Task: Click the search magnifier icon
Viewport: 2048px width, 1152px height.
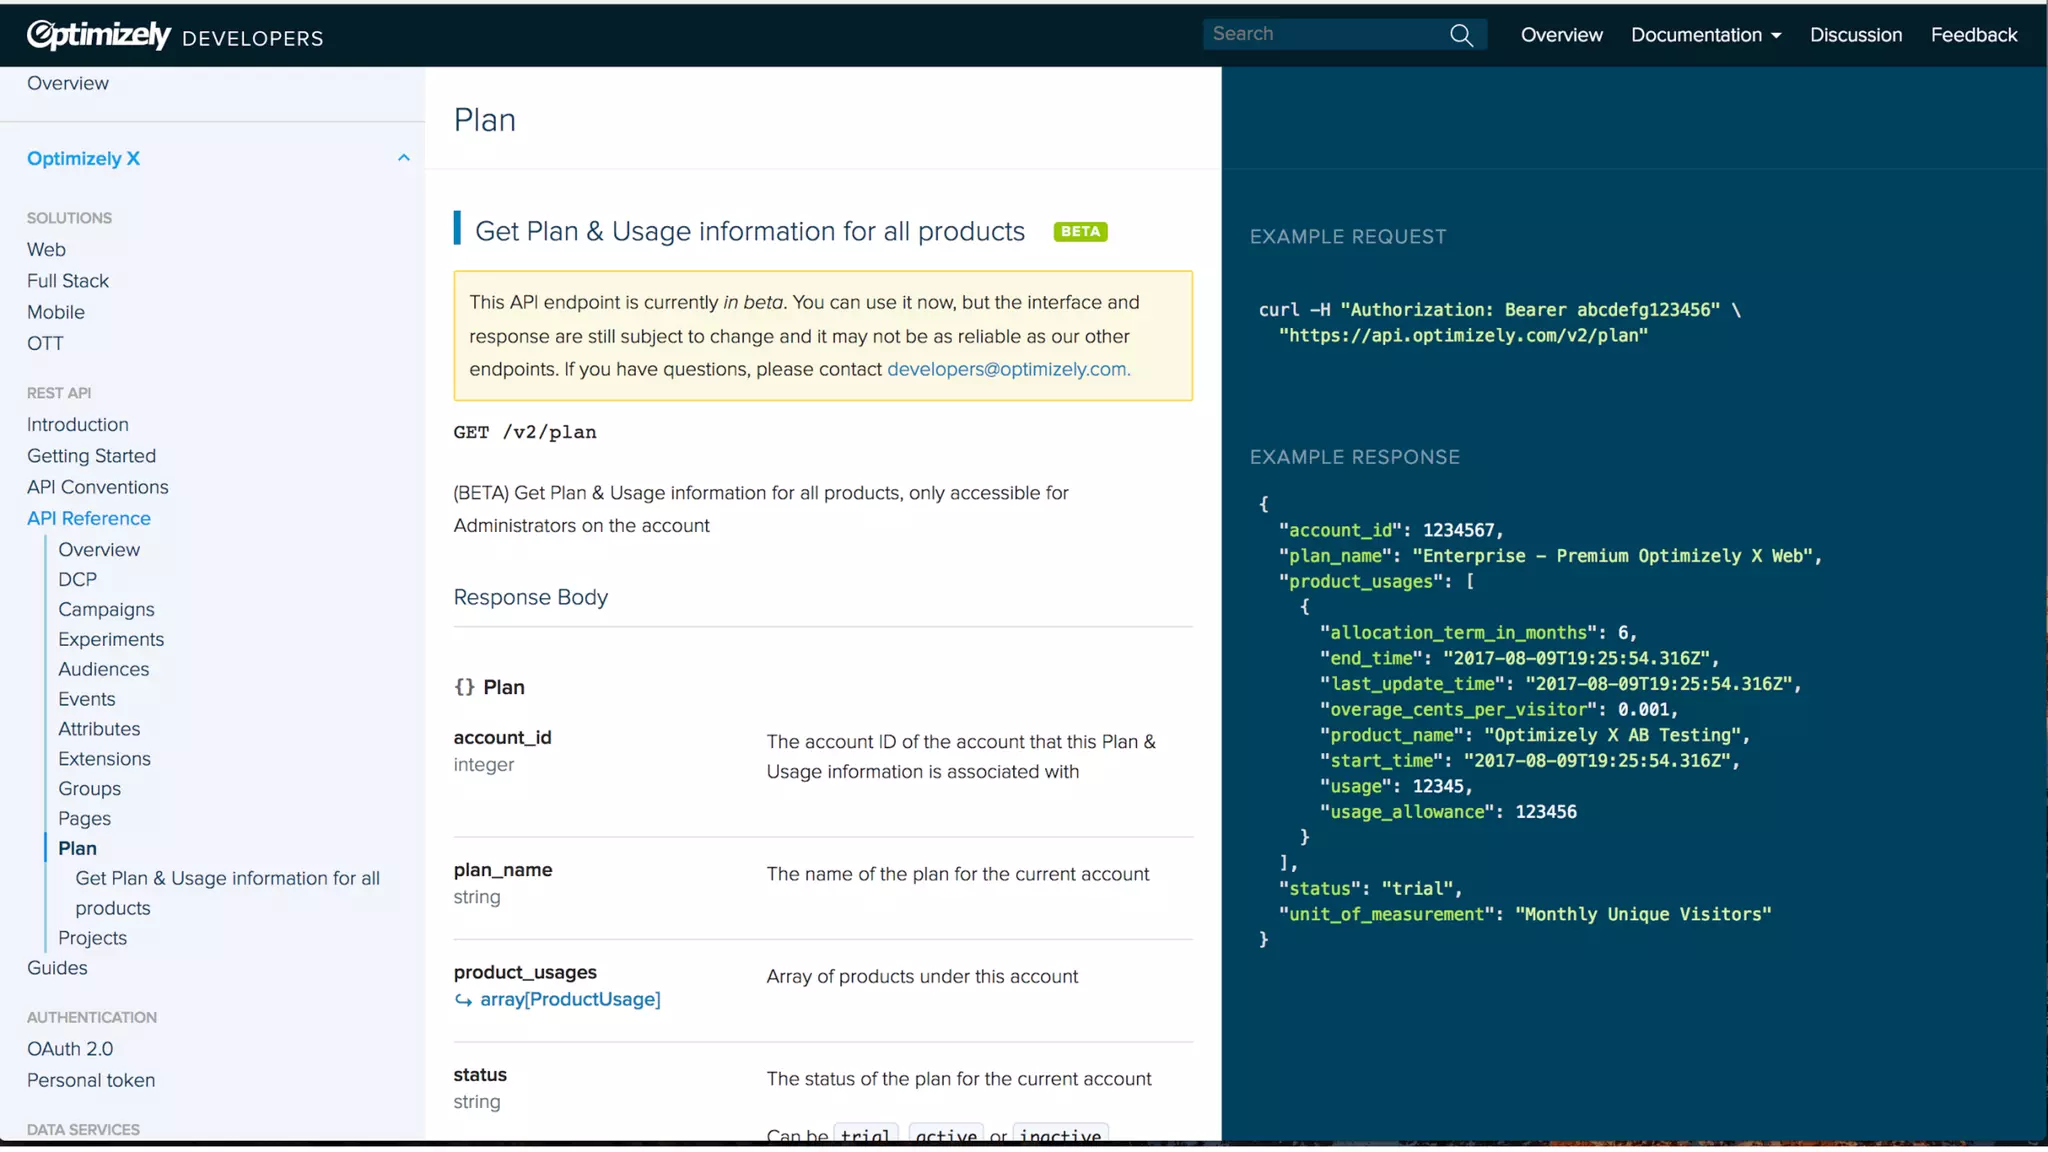Action: pyautogui.click(x=1461, y=35)
